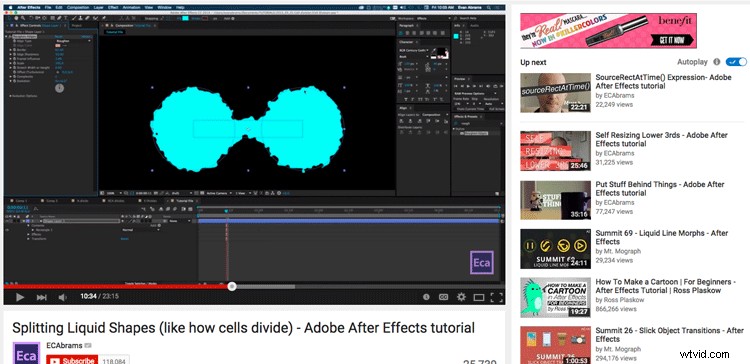Select the Brush tool
The image size is (750, 364).
pyautogui.click(x=73, y=18)
